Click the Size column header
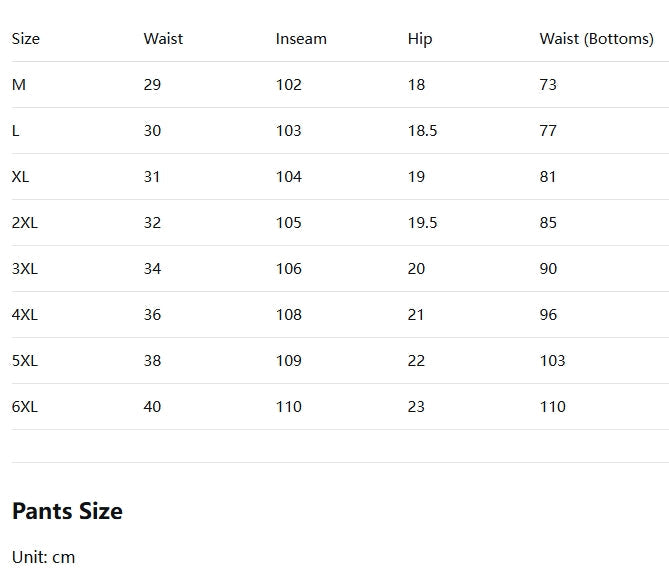This screenshot has width=669, height=568. tap(26, 39)
